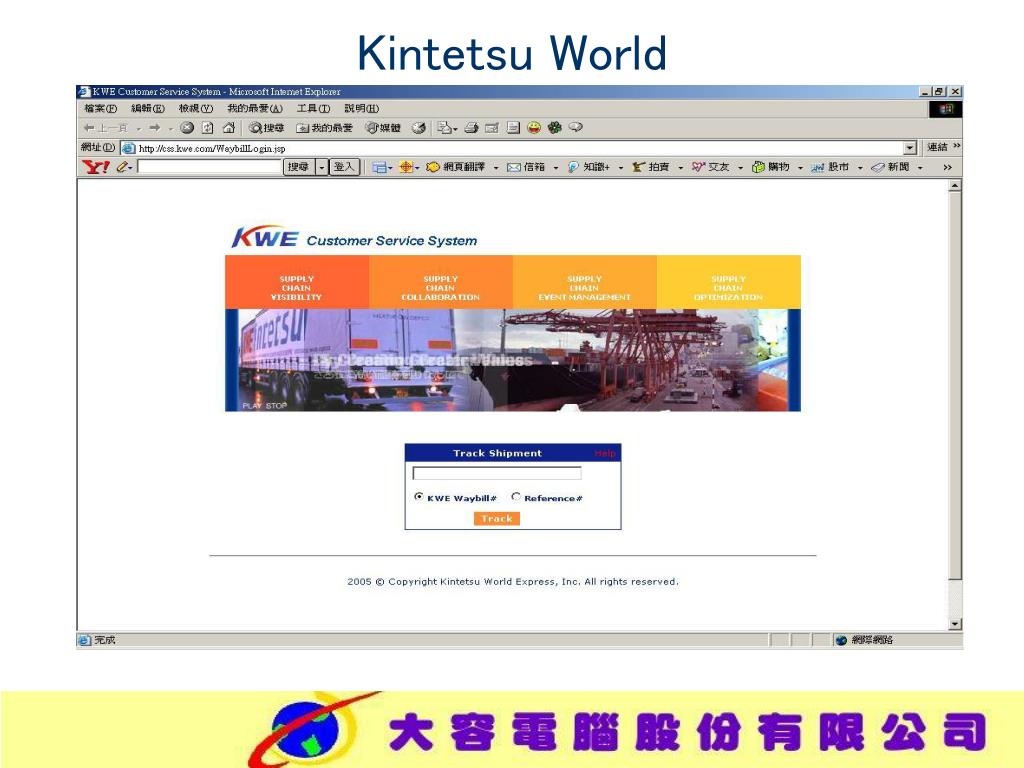The image size is (1024, 768).
Task: Click the STOP control on banner animation
Action: click(276, 406)
